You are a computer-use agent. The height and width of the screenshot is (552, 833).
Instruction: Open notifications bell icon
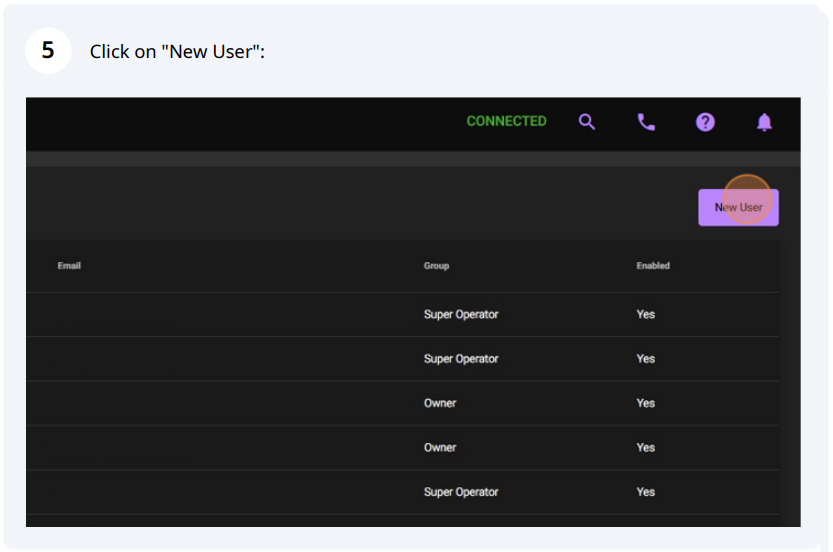[764, 122]
